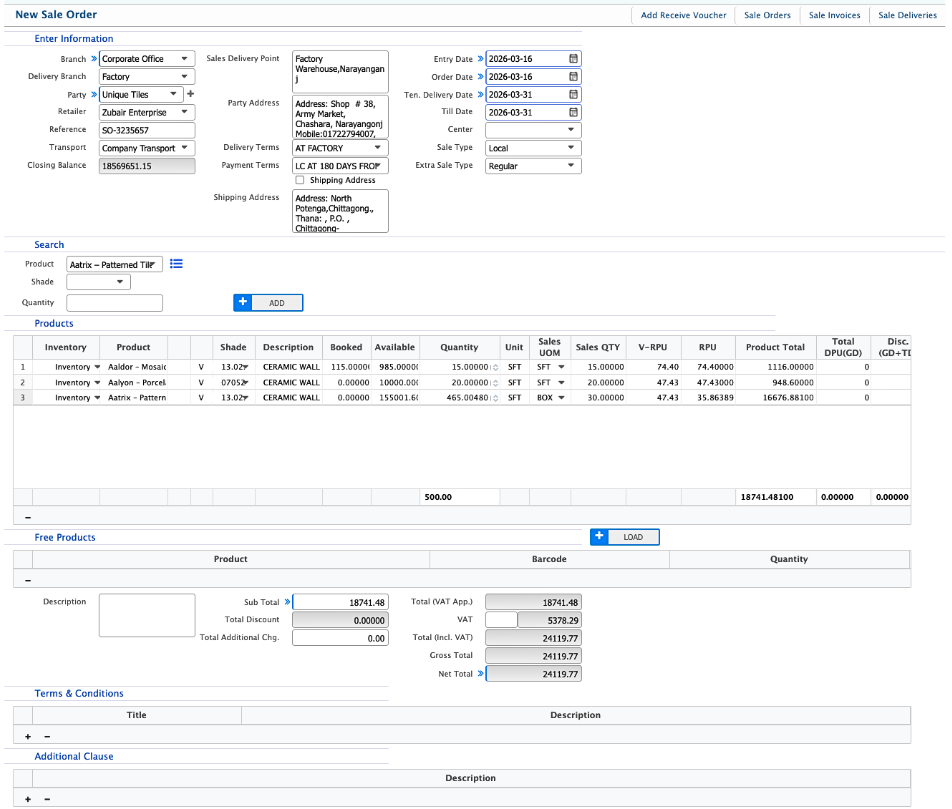952x809 pixels.
Task: Click the quantity stepper on row 3
Action: point(495,398)
